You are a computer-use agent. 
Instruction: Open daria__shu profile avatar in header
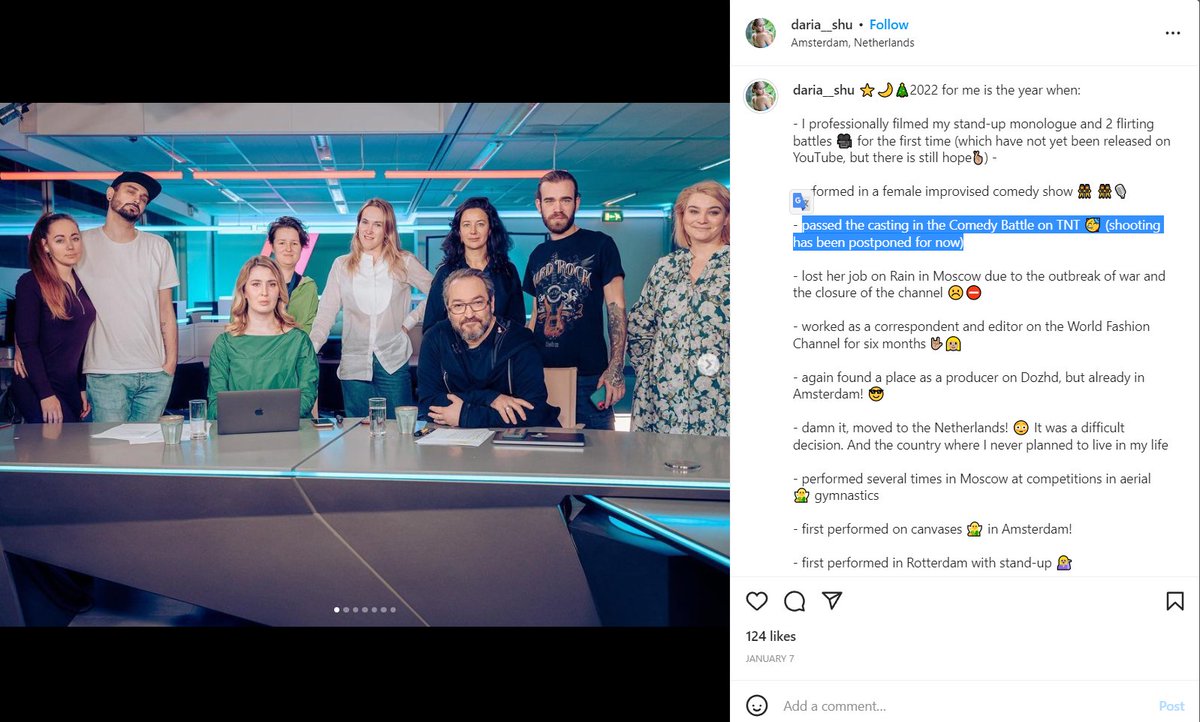tap(761, 33)
